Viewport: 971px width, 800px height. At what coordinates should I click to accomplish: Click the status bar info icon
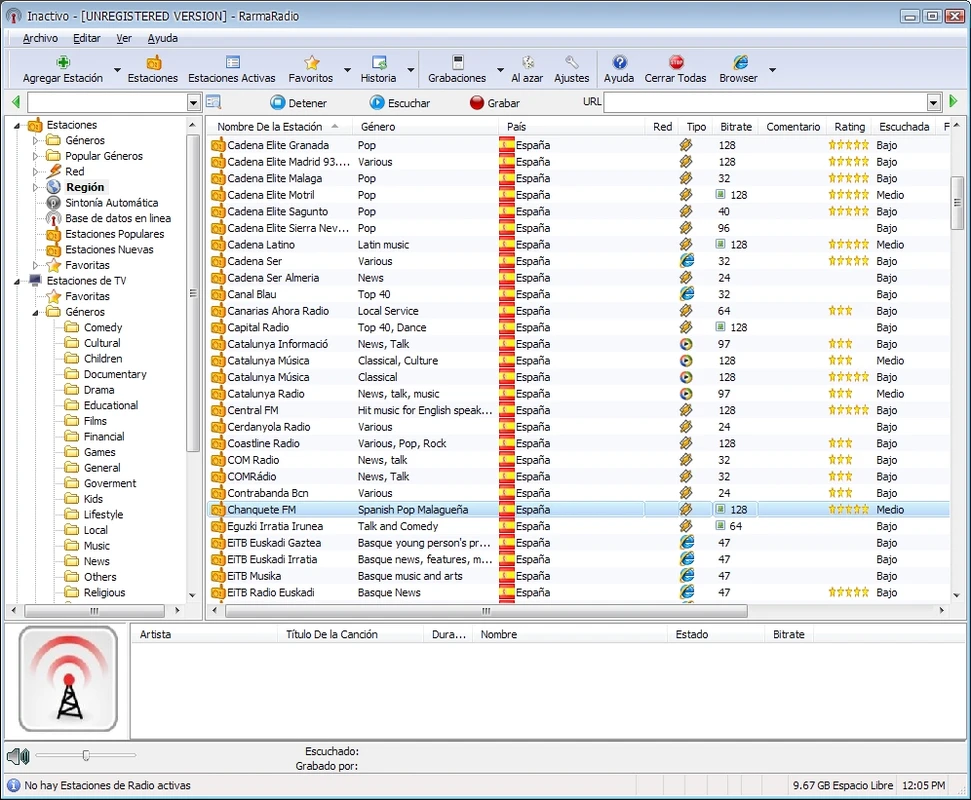tap(14, 785)
